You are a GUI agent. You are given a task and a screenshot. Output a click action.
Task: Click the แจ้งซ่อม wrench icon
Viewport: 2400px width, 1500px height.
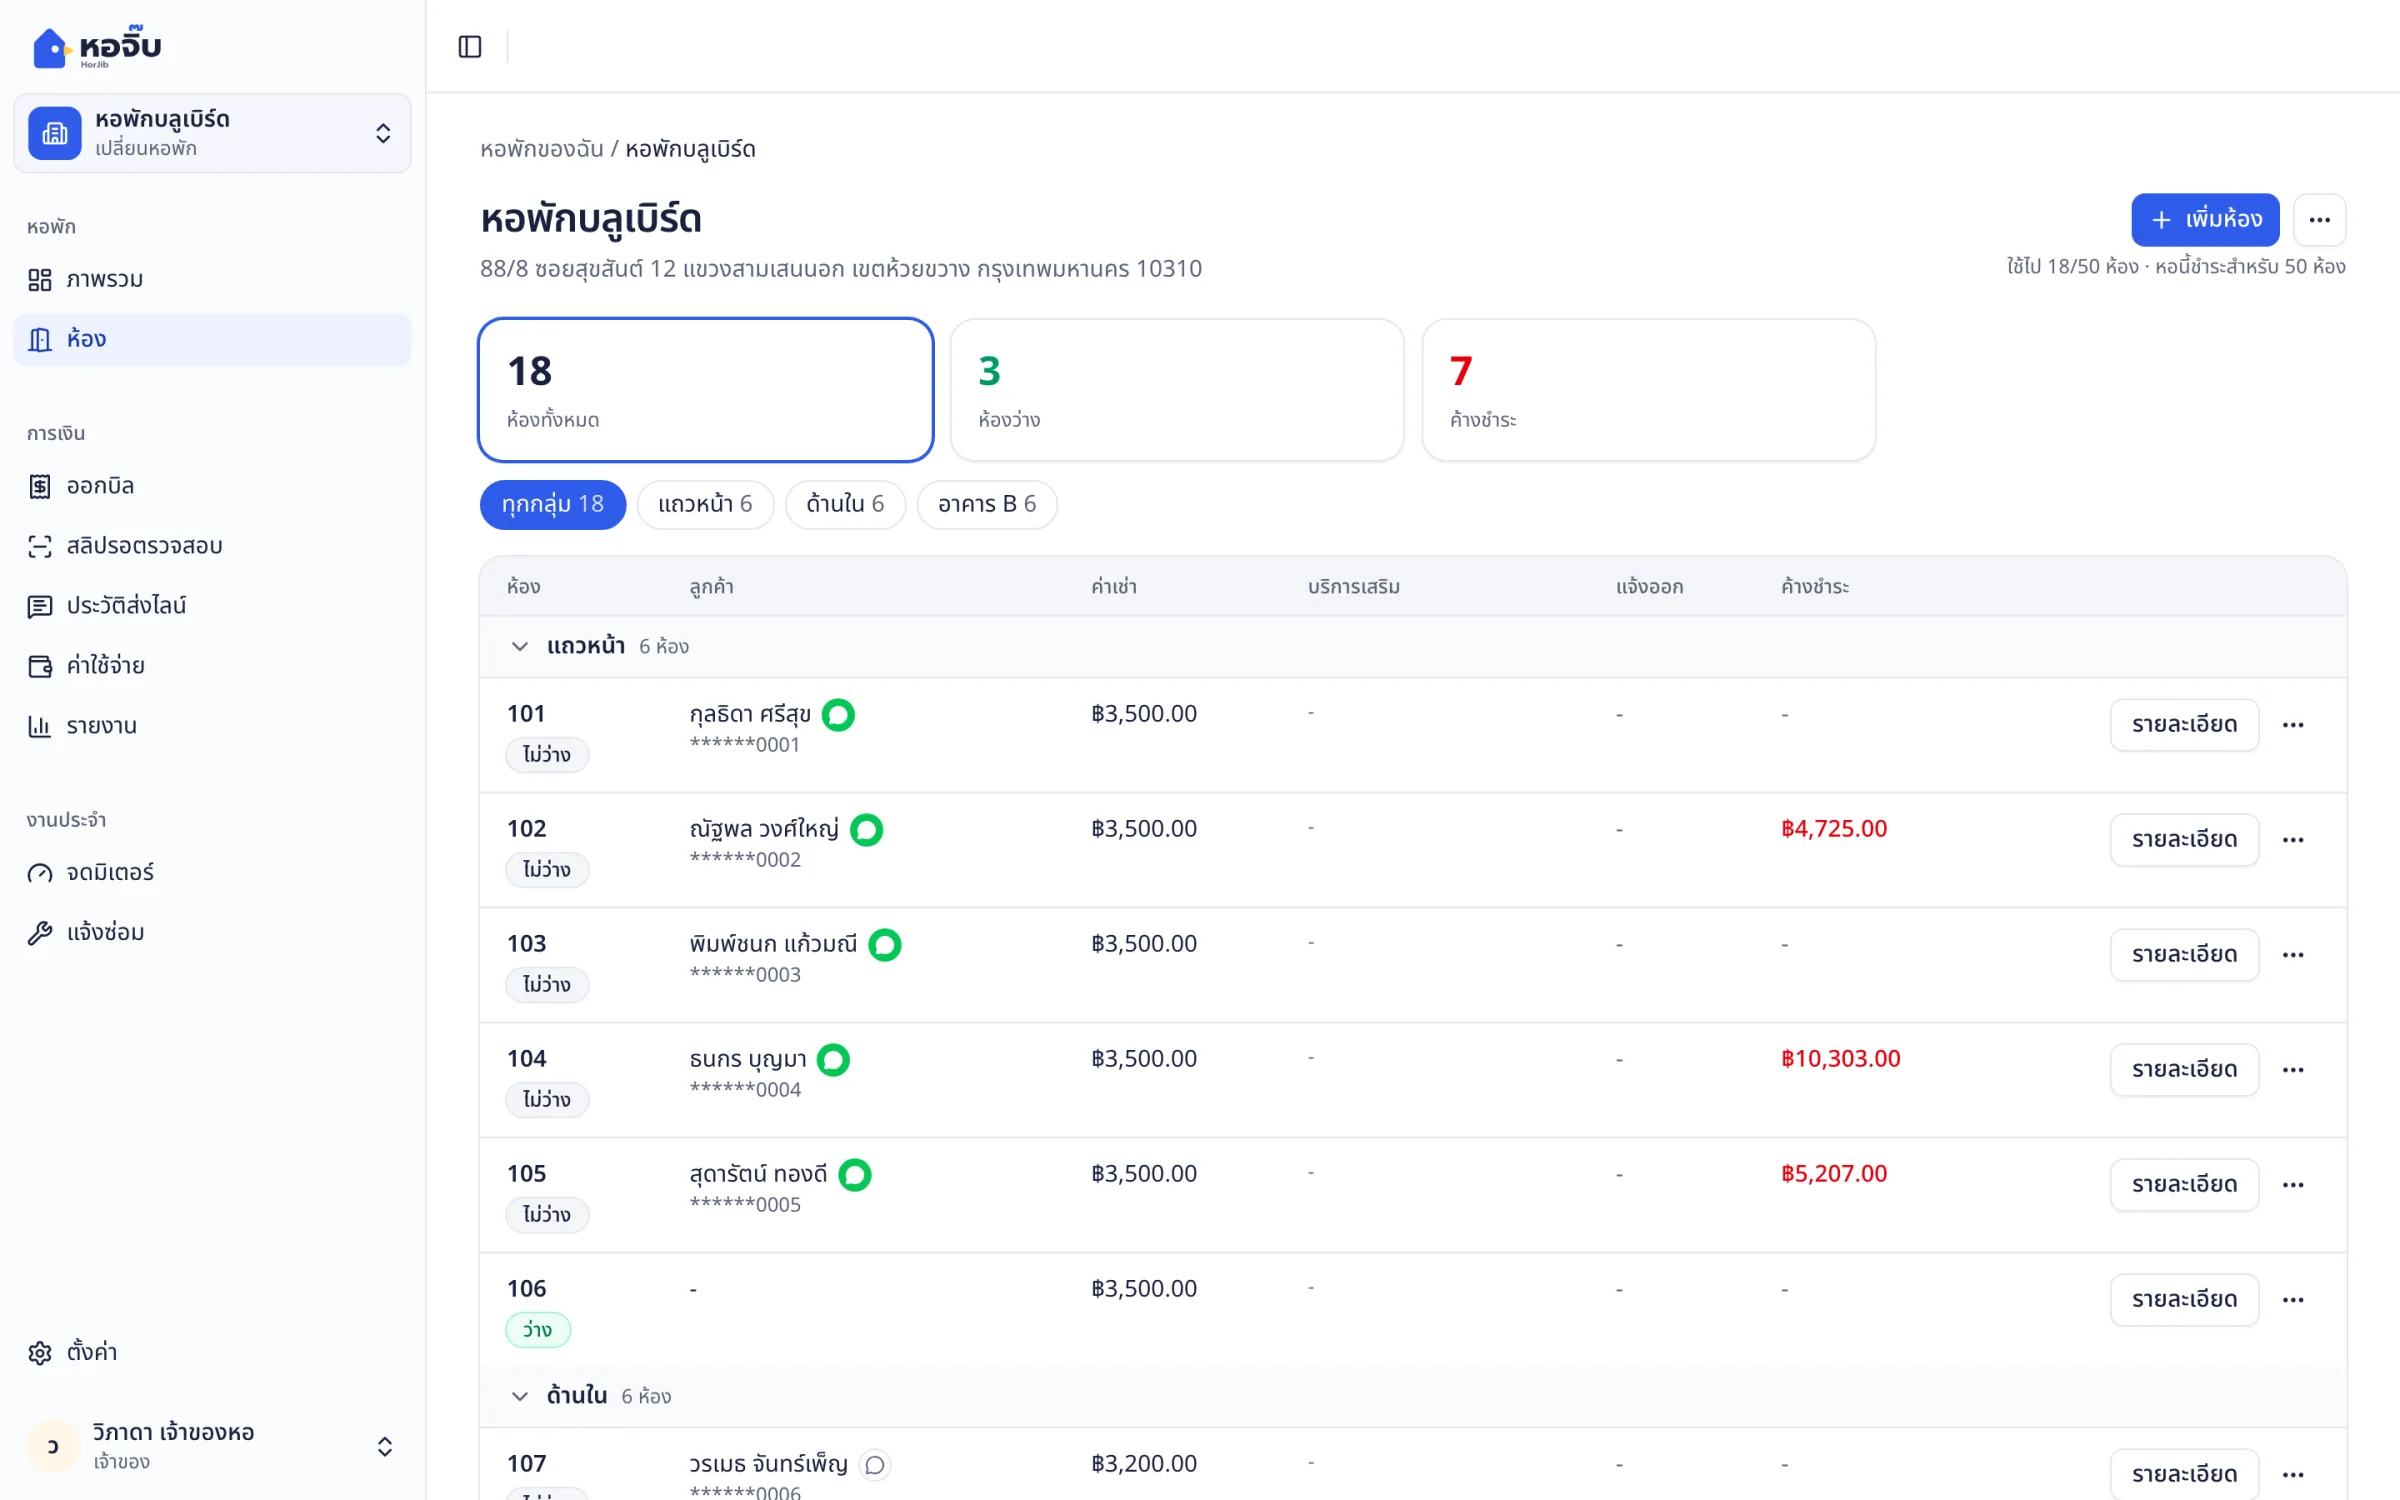40,933
